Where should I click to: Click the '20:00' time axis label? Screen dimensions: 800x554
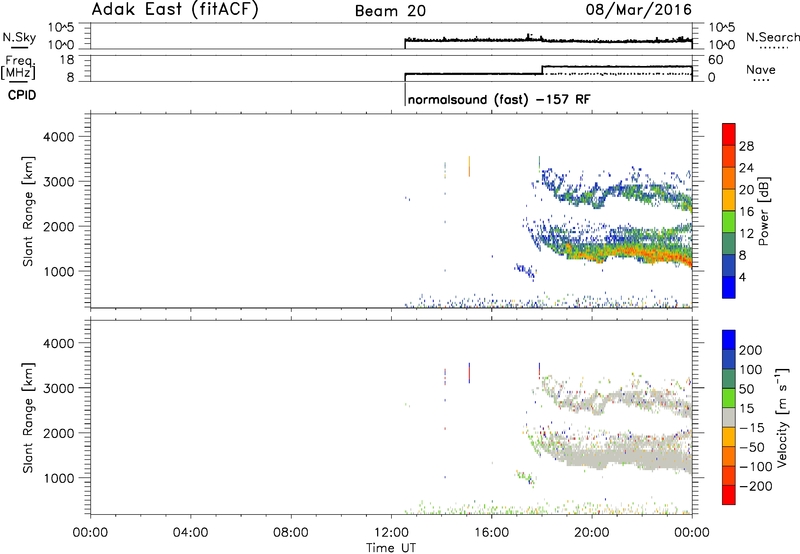pos(592,533)
